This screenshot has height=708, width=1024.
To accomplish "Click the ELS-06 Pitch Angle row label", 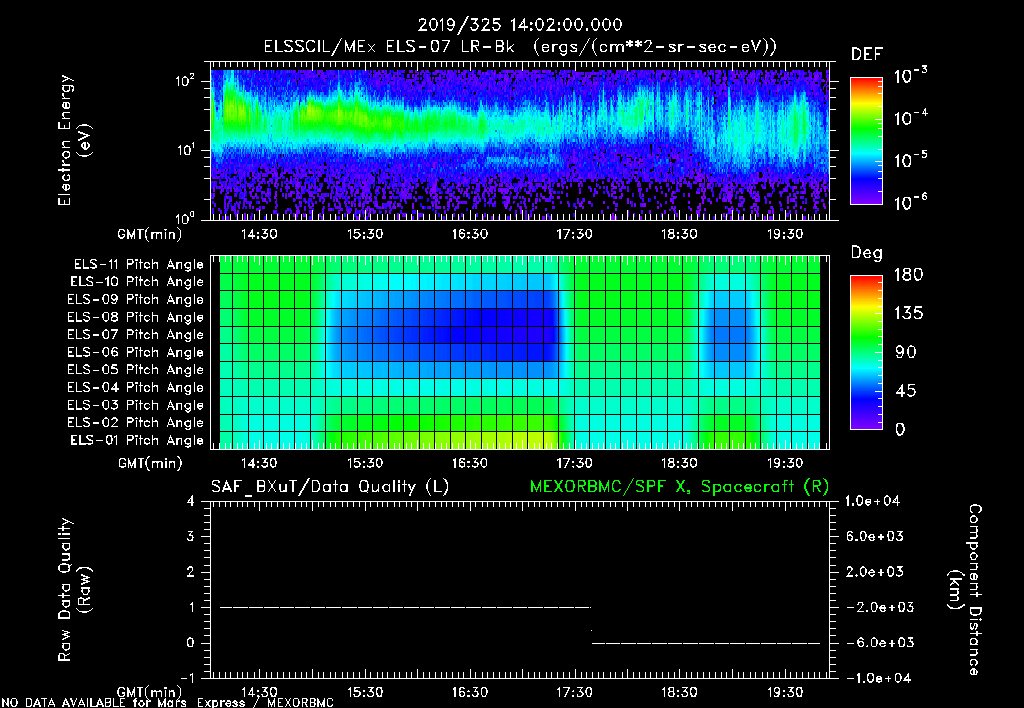I will (135, 352).
